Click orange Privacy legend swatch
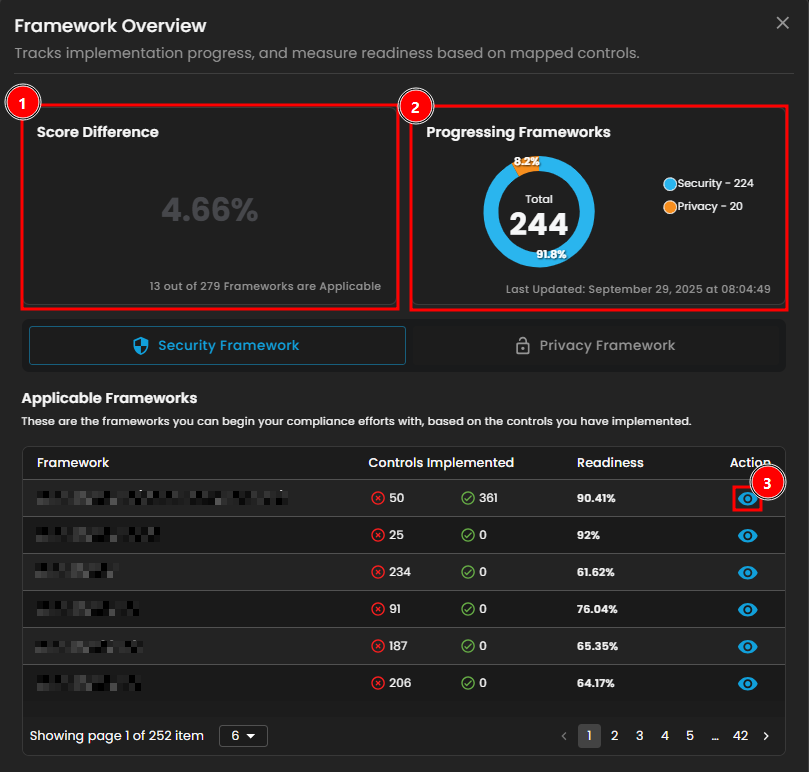The image size is (809, 772). point(670,207)
